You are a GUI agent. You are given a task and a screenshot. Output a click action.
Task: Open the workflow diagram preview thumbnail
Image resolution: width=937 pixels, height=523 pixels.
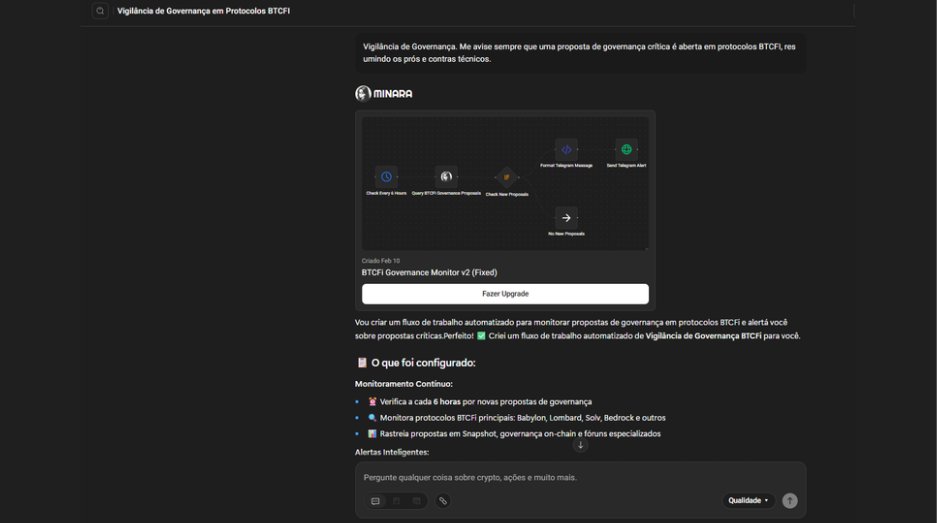[x=505, y=183]
